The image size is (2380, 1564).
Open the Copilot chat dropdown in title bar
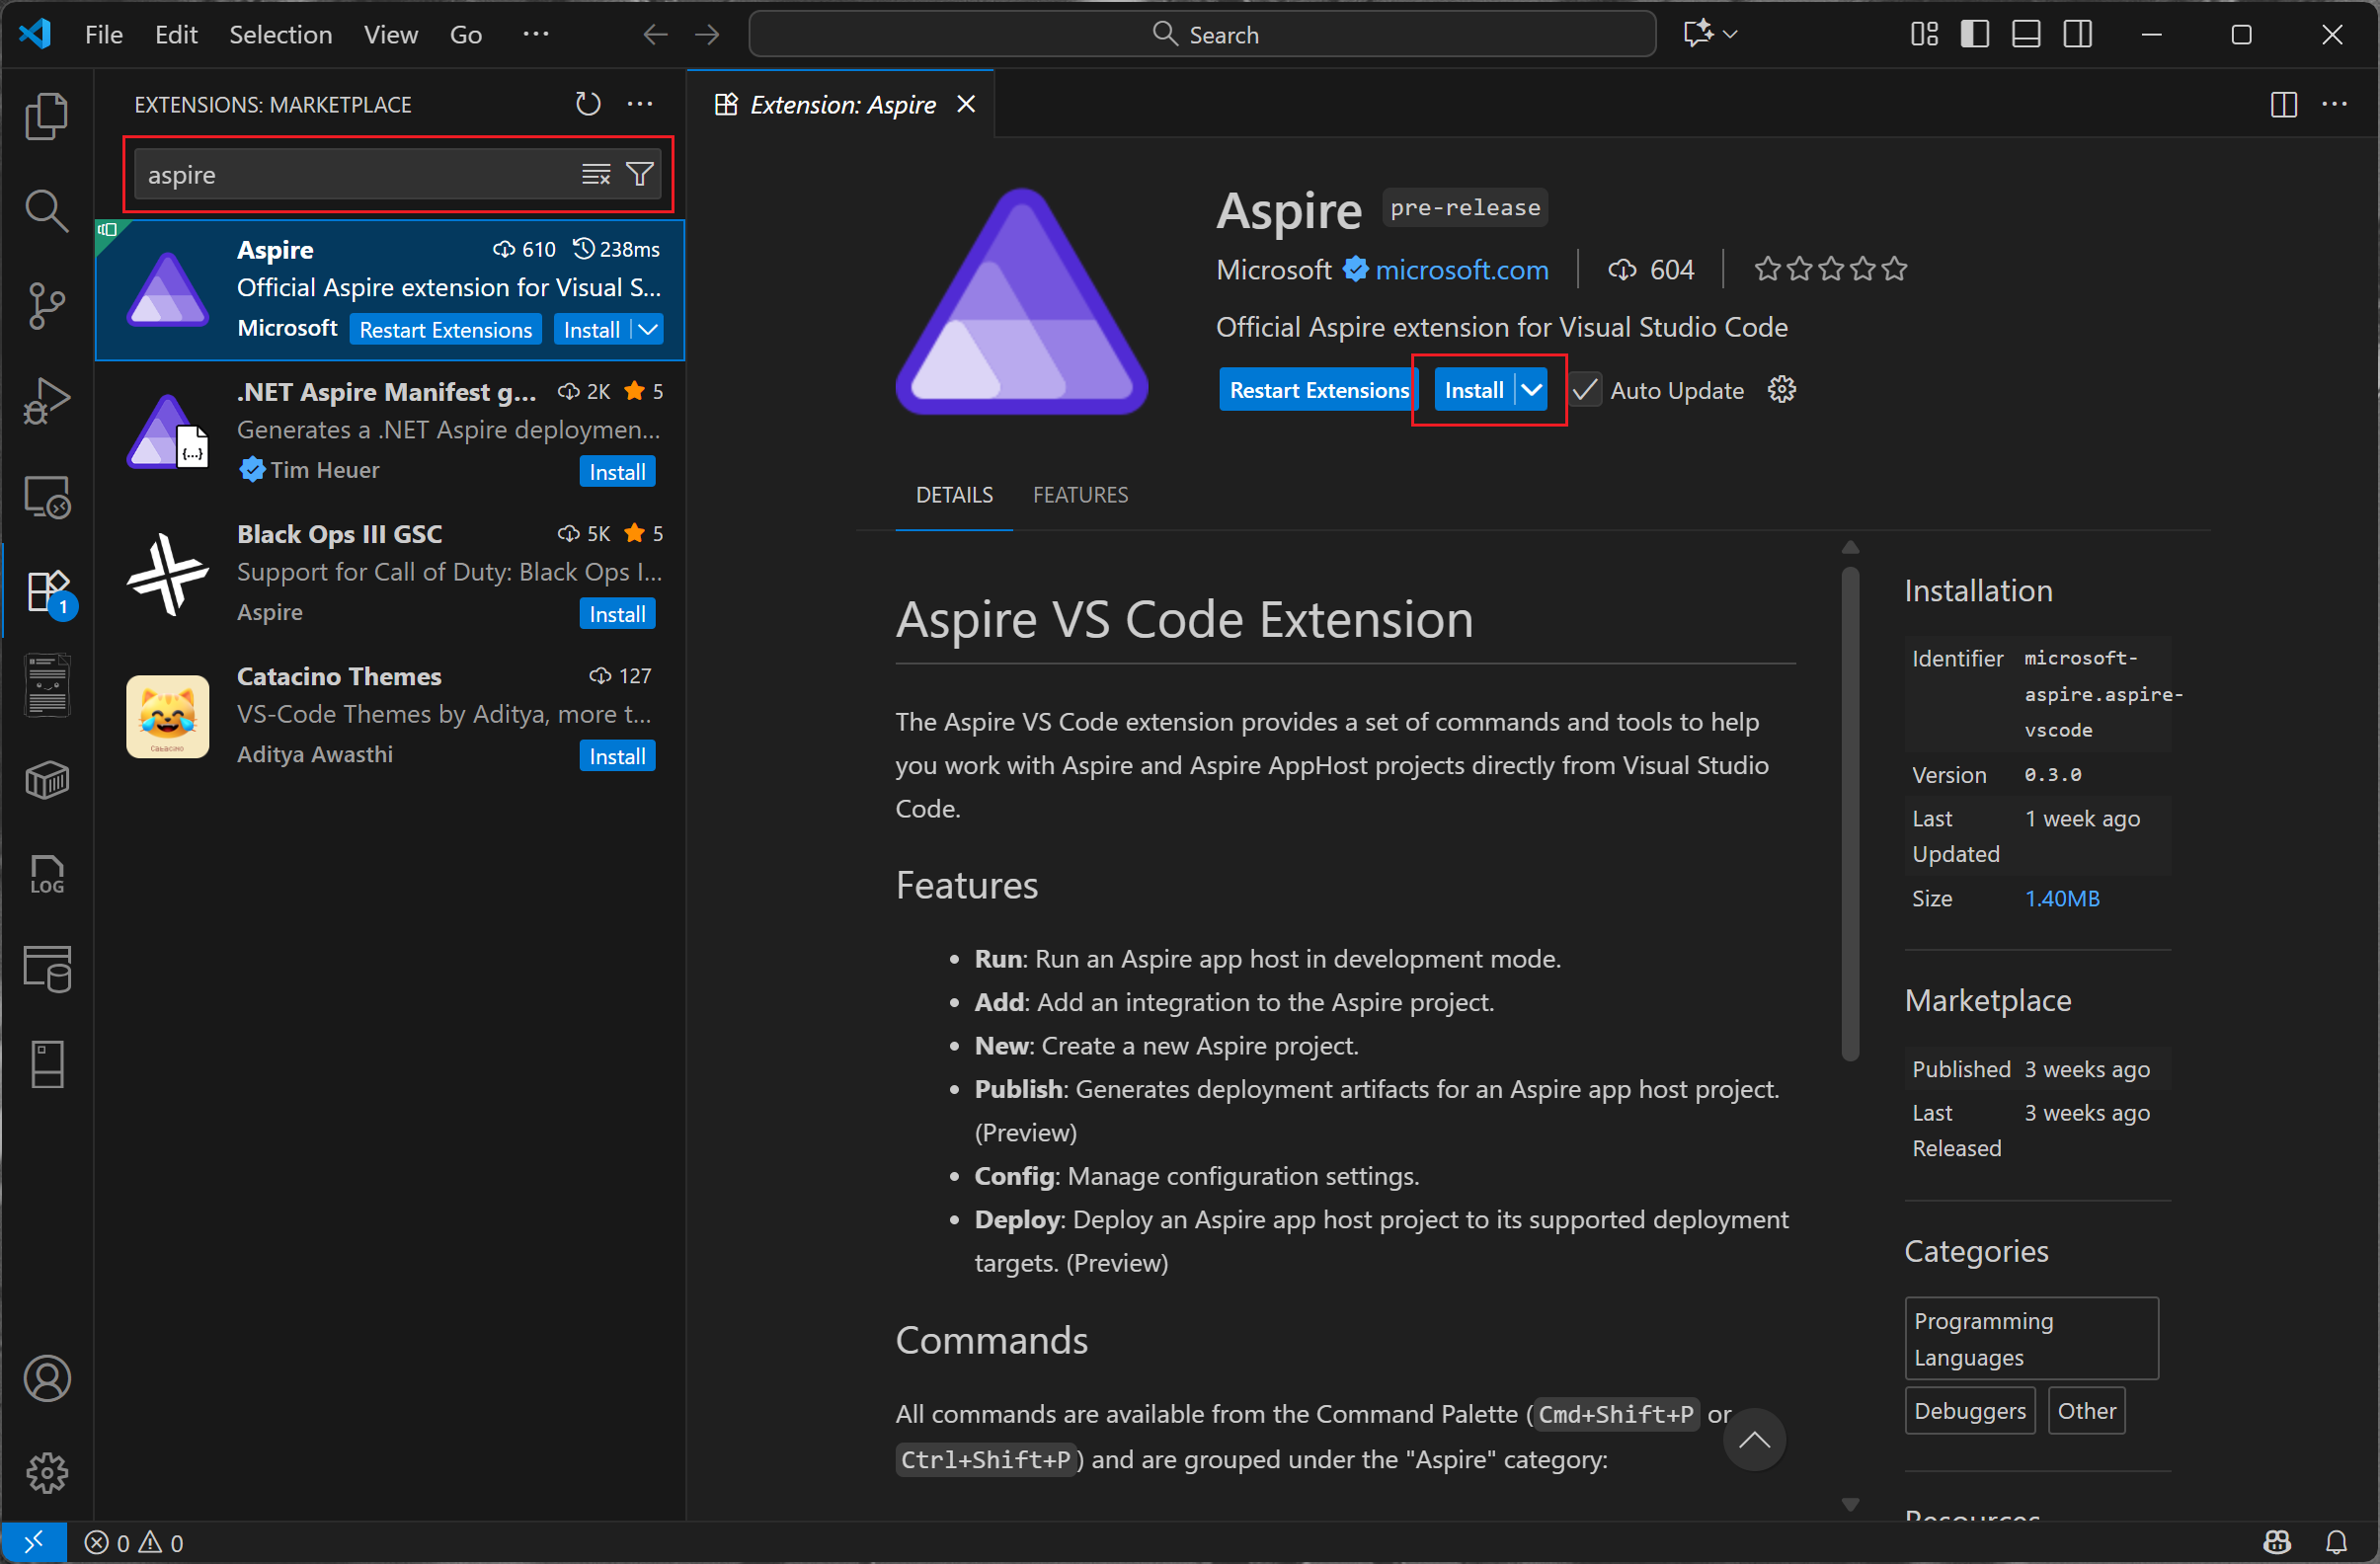click(1731, 34)
